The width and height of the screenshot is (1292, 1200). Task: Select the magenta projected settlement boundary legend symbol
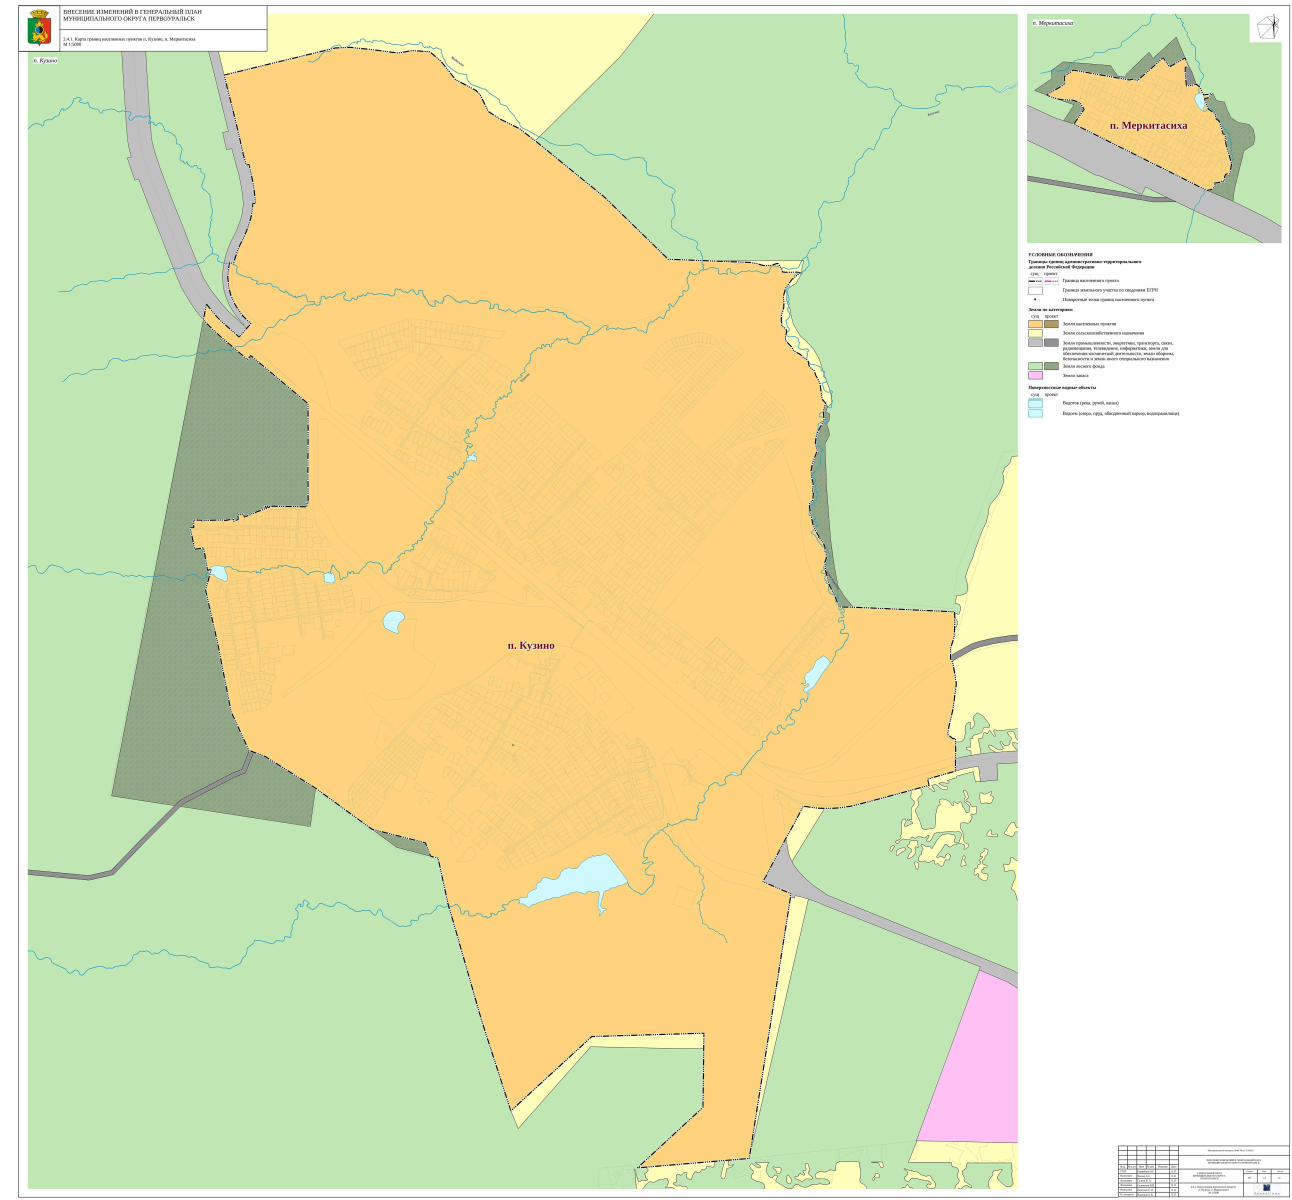1051,281
